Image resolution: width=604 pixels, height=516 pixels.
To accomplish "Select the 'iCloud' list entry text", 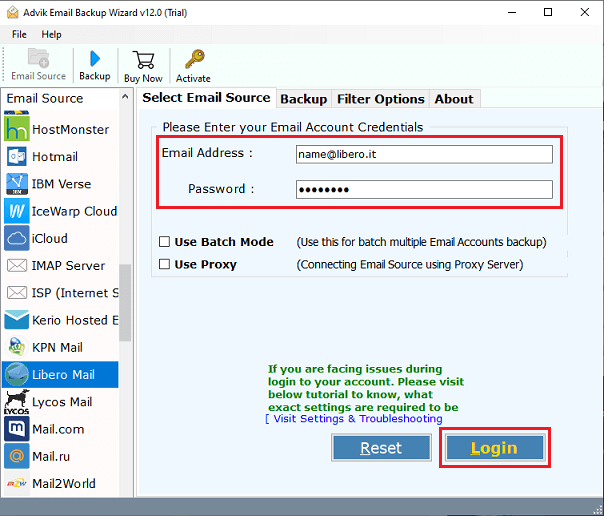I will (50, 238).
